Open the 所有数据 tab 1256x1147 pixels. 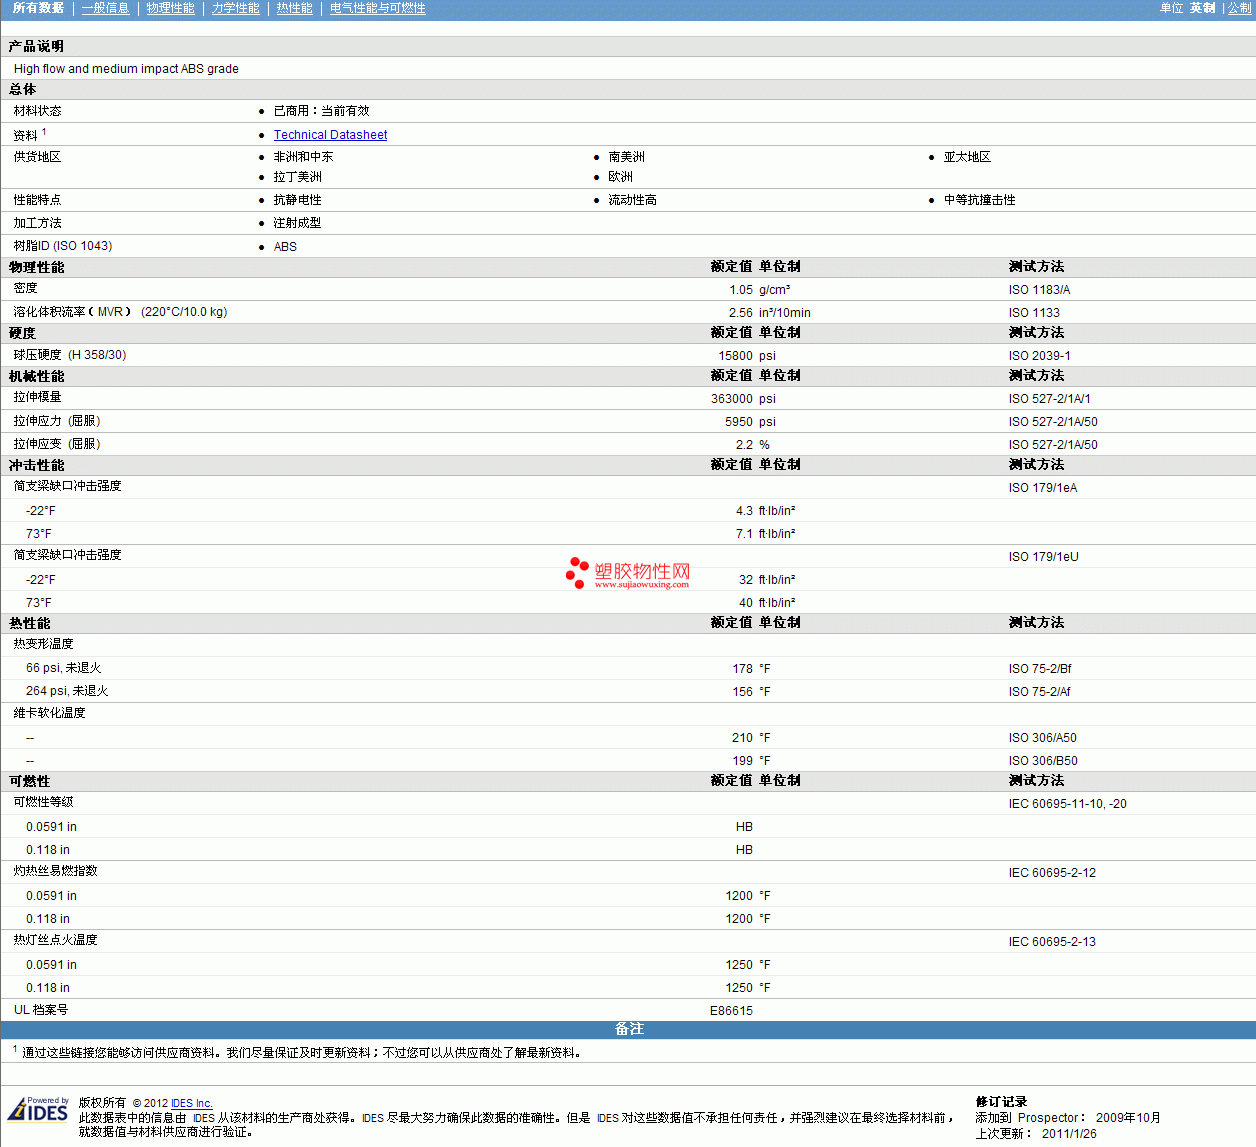(38, 8)
